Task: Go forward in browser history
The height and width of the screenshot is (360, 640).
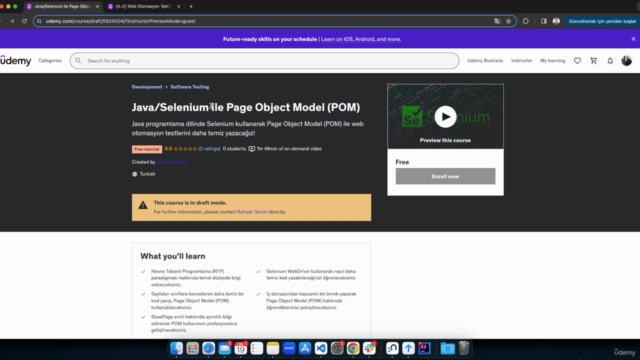Action: [12, 21]
